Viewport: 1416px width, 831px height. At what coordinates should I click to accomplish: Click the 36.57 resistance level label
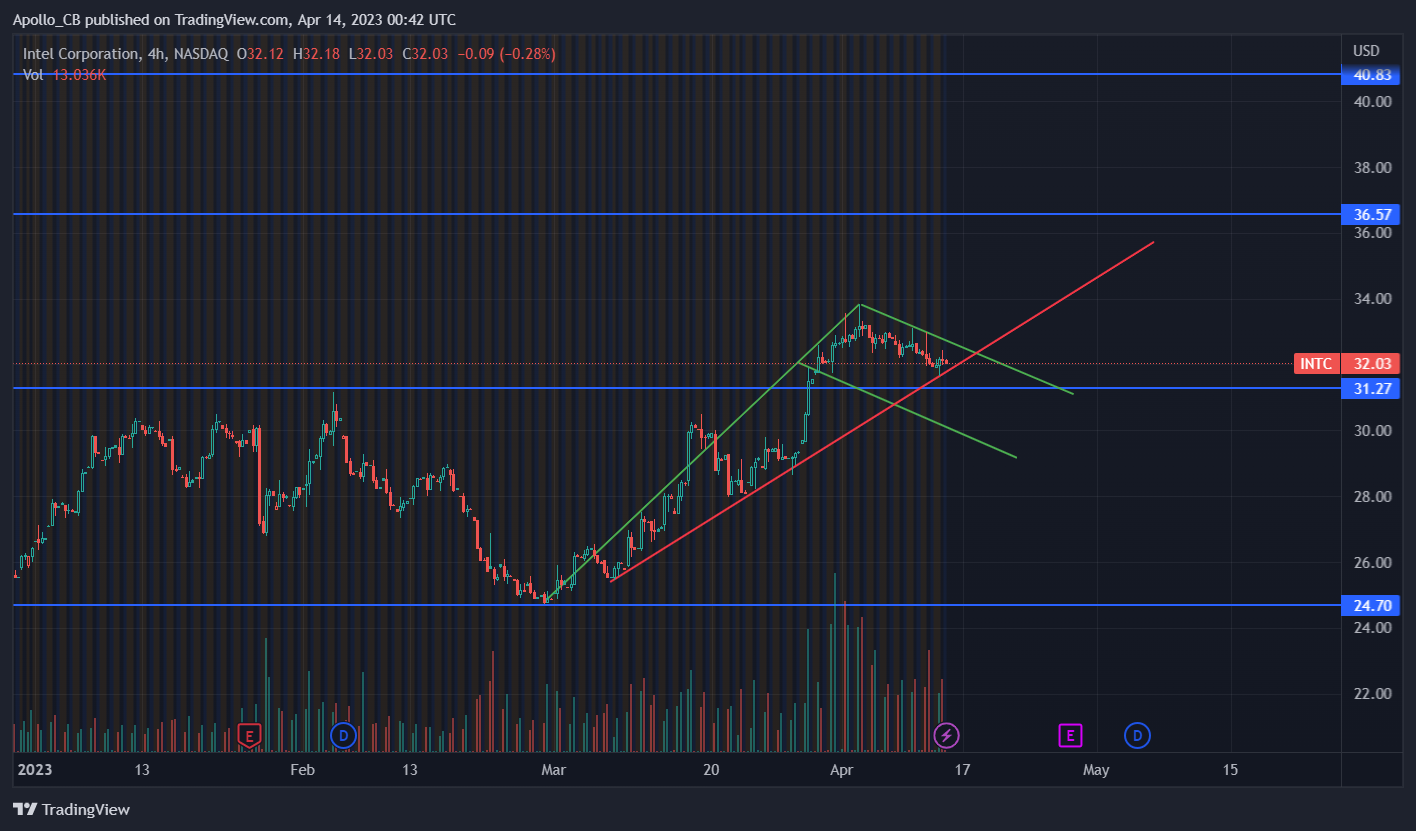click(1370, 214)
